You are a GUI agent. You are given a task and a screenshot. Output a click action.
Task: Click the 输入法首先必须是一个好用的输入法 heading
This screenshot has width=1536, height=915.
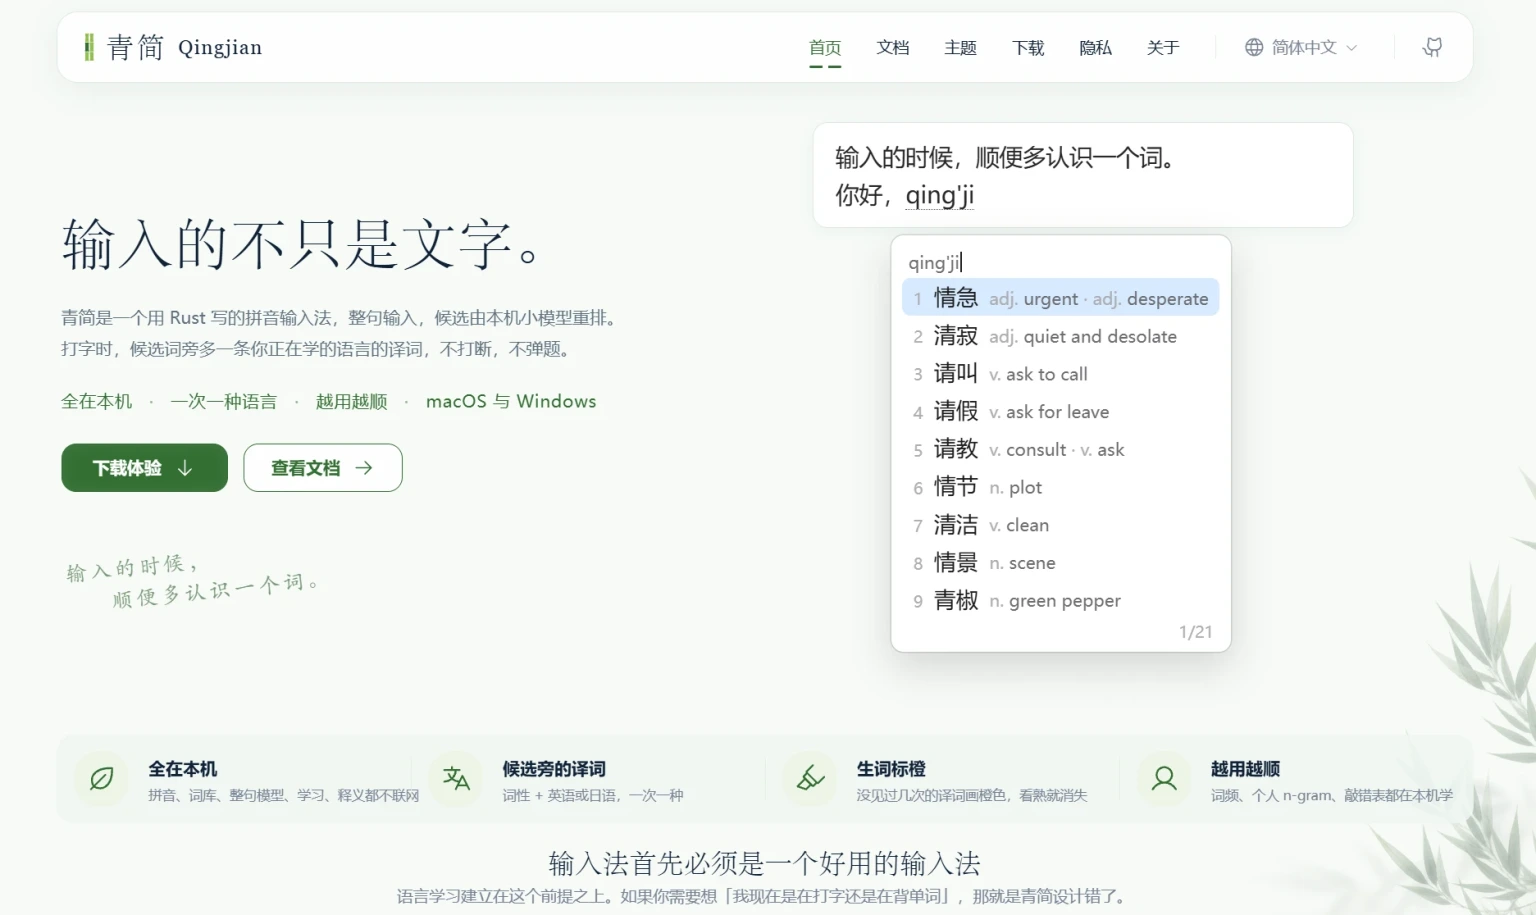pos(765,863)
